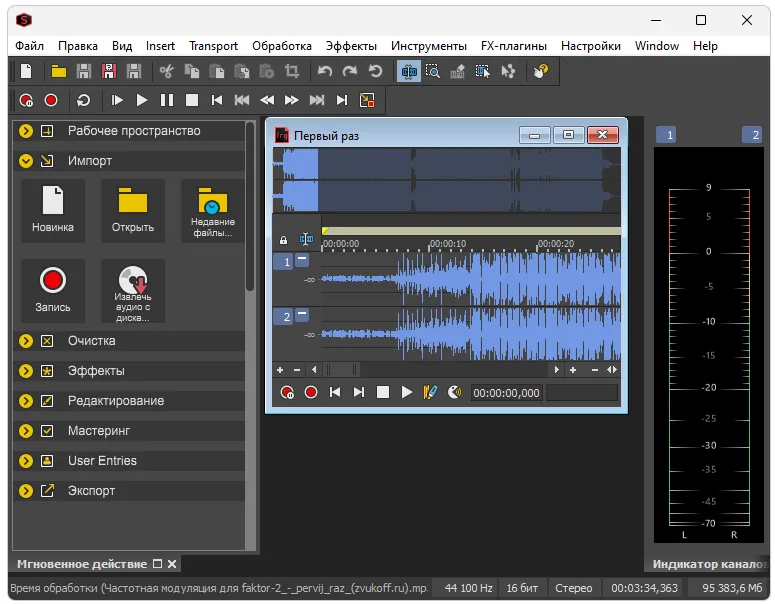Create a new file from main toolbar

pos(26,71)
